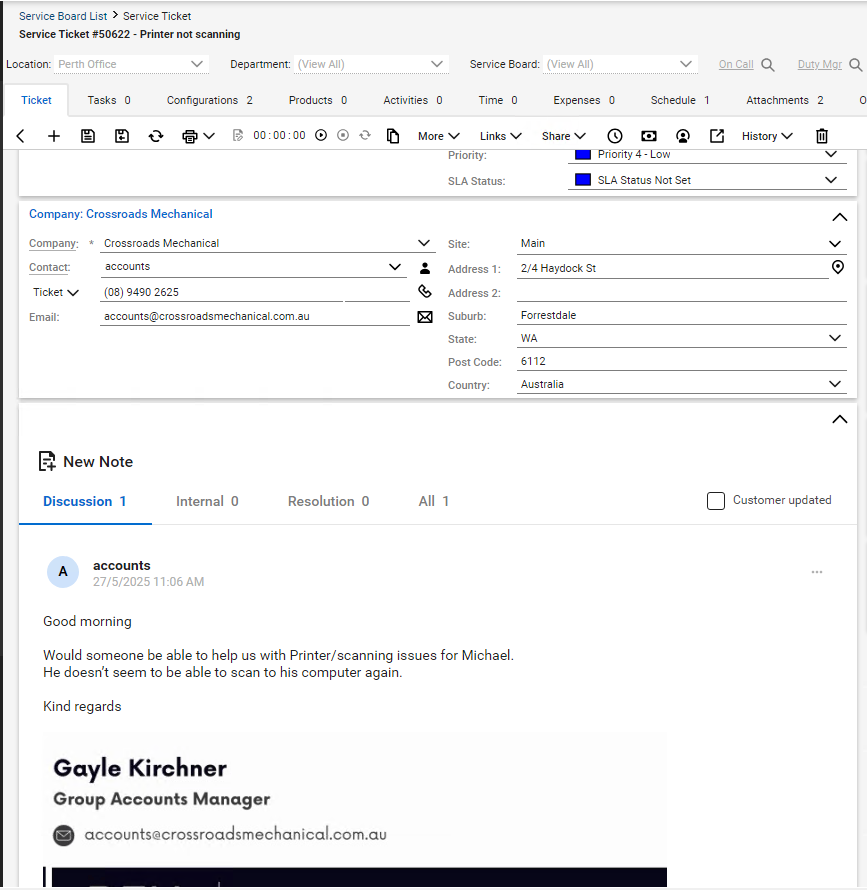The image size is (867, 890).
Task: Click the map pin icon by Address 1
Action: pos(837,267)
